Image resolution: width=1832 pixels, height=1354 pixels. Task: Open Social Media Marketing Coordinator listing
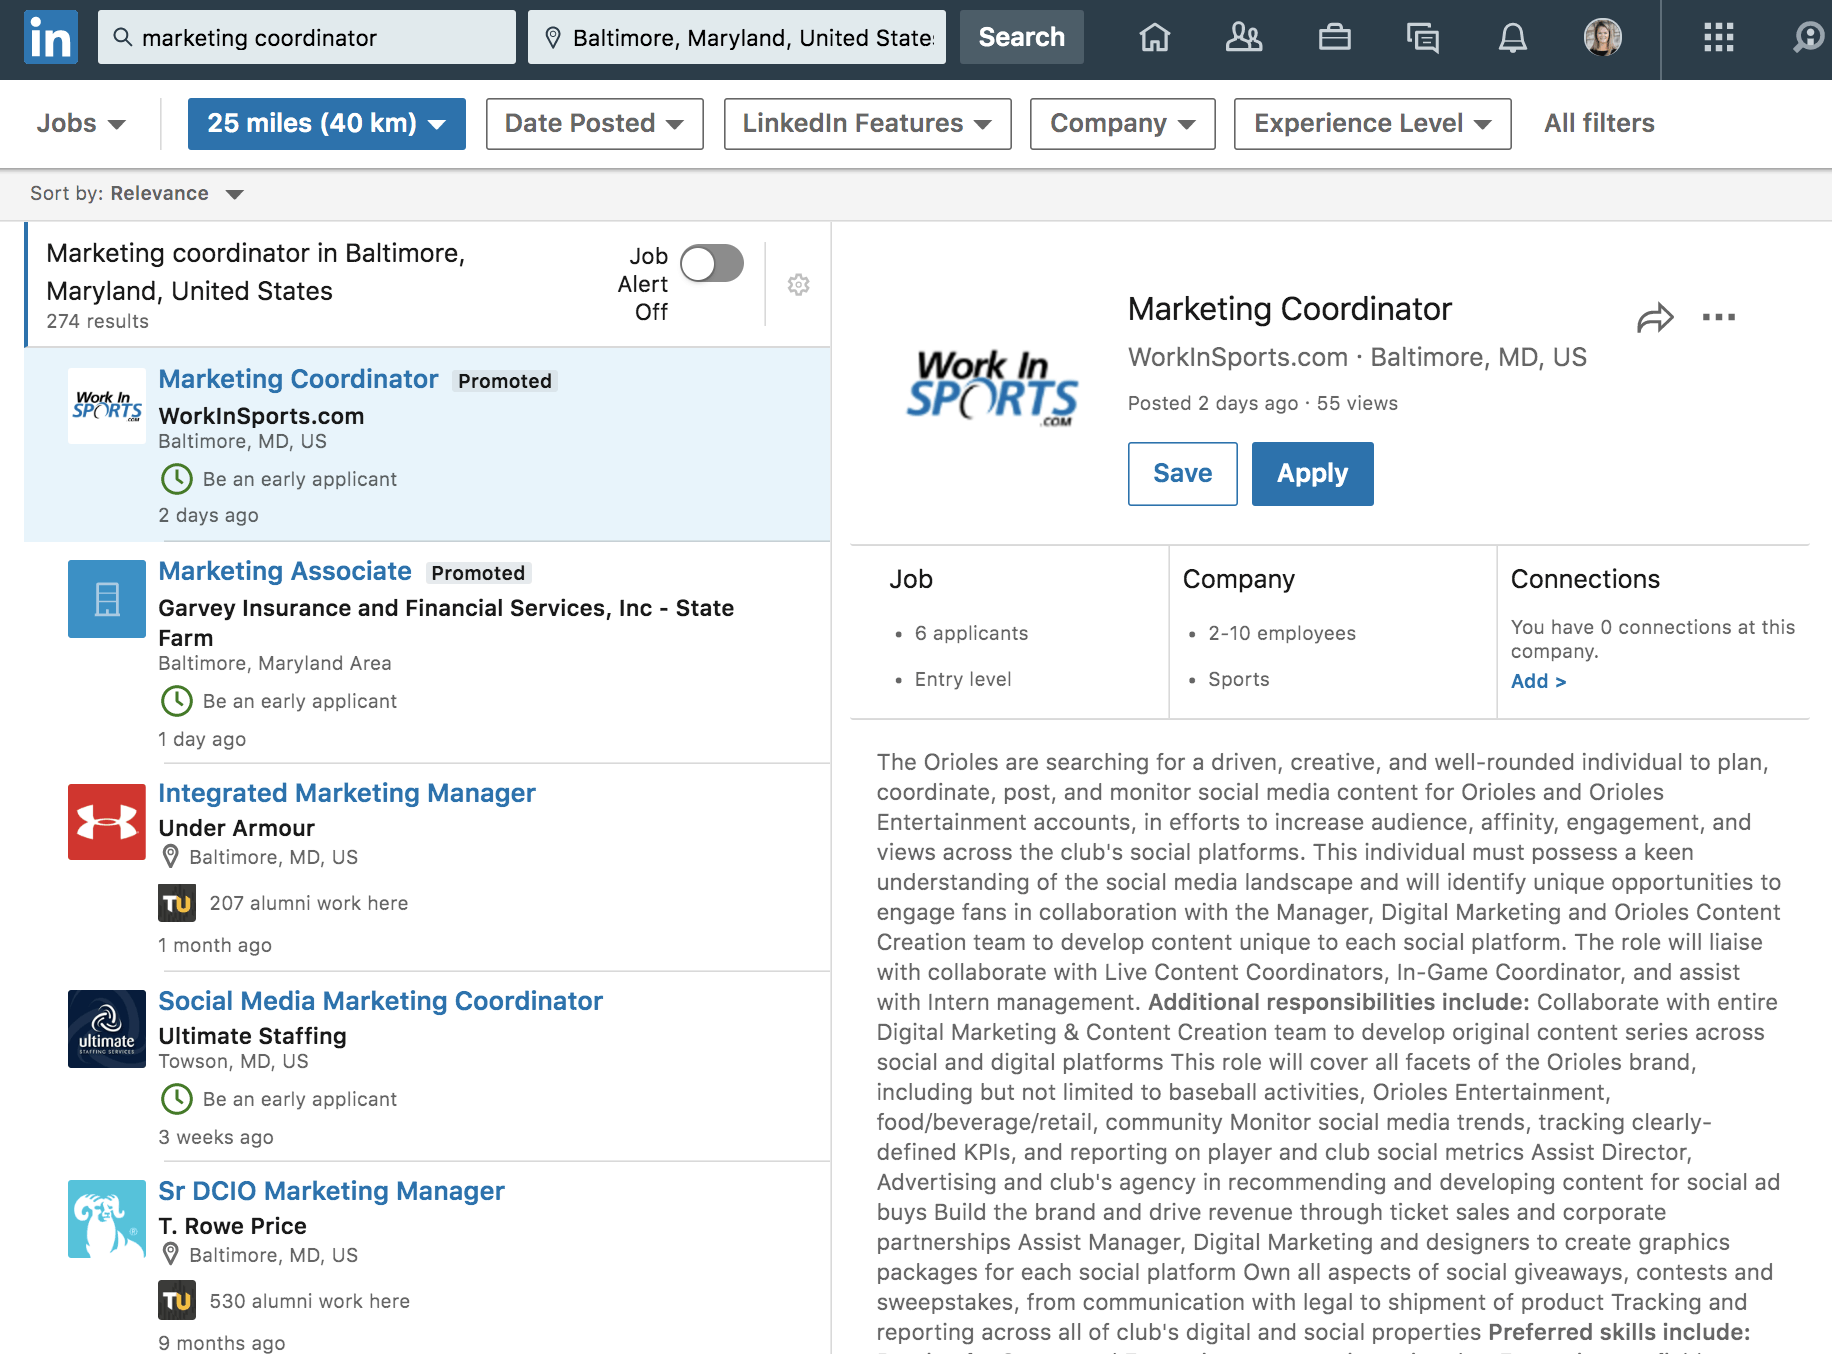pyautogui.click(x=380, y=1001)
